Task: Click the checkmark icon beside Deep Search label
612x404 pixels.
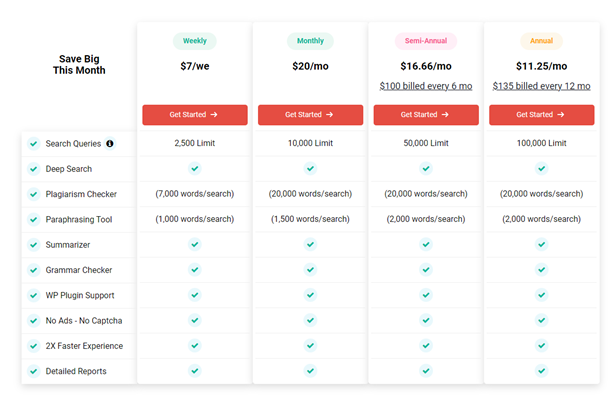Action: coord(34,169)
